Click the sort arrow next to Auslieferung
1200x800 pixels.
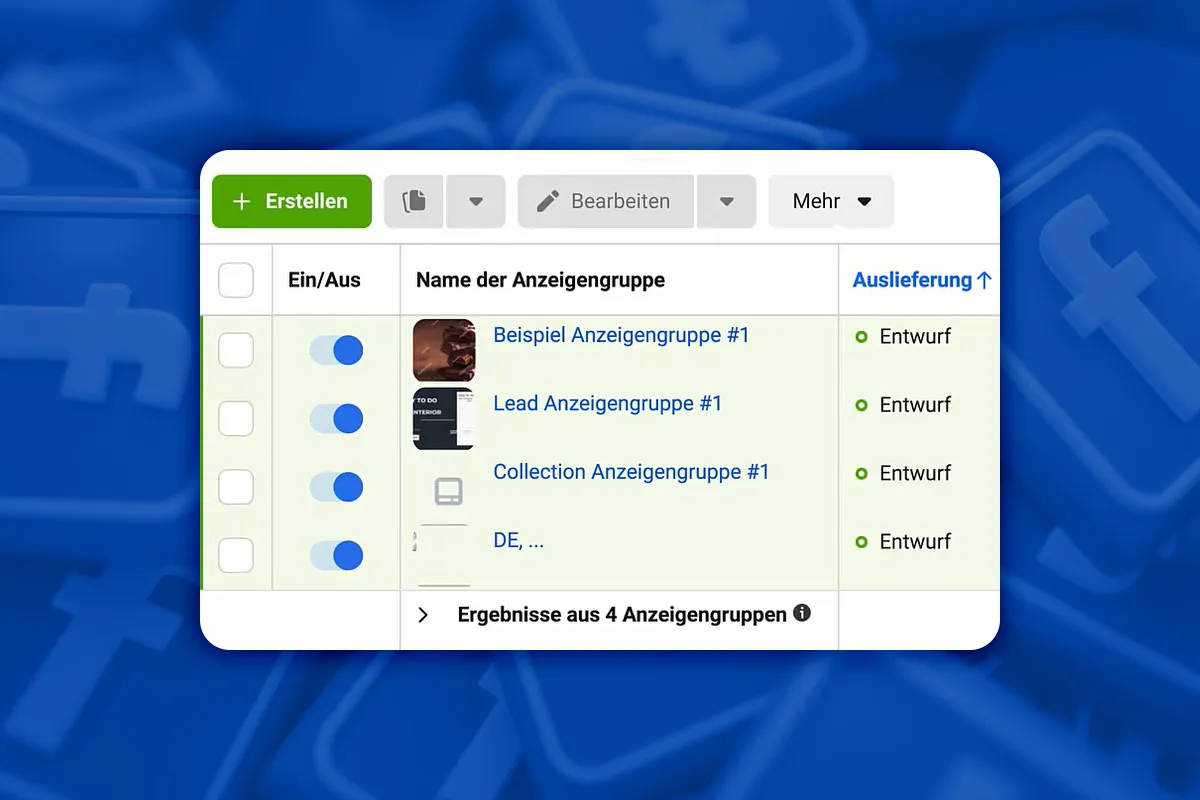pos(984,281)
